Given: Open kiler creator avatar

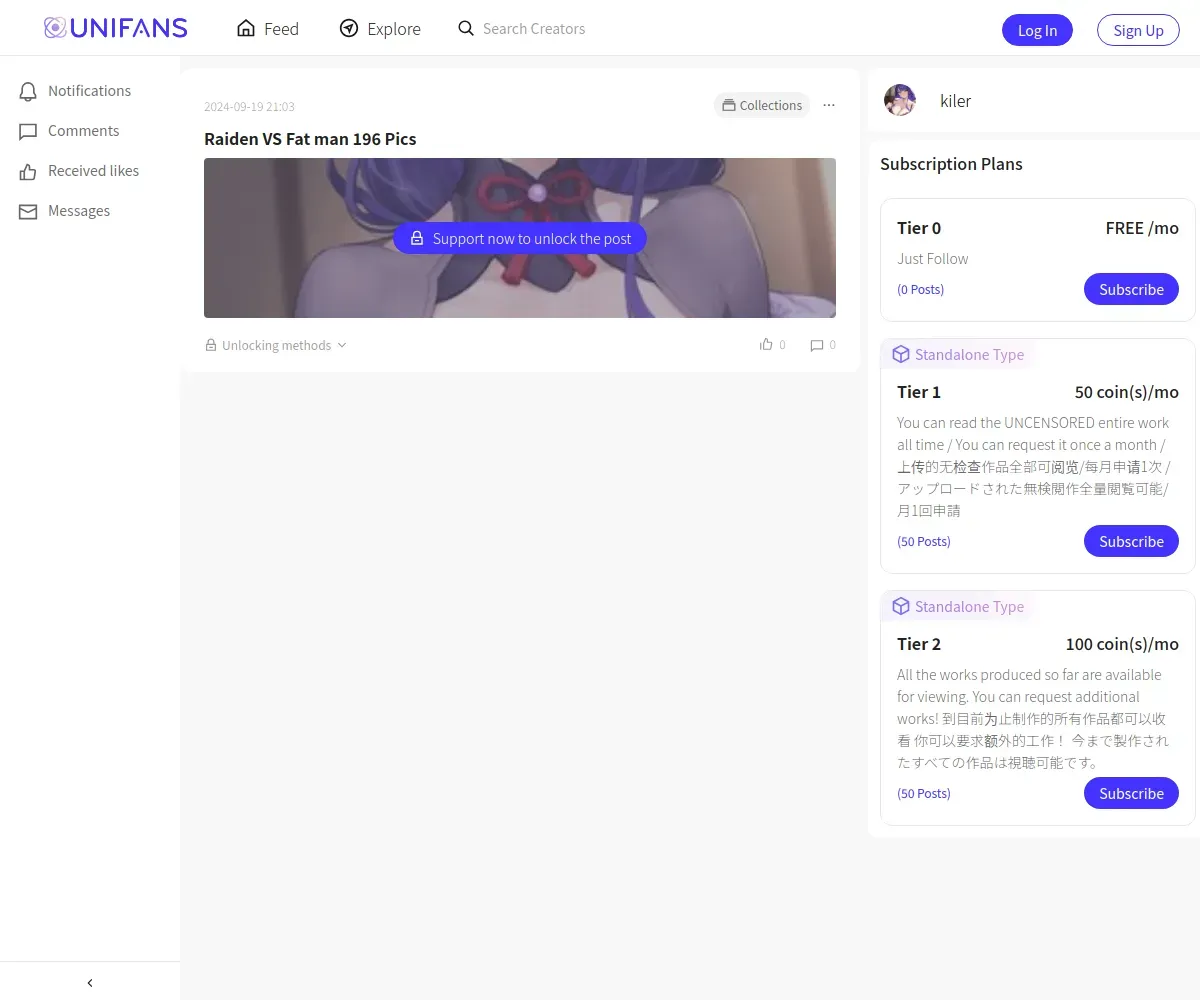Looking at the screenshot, I should coord(900,100).
